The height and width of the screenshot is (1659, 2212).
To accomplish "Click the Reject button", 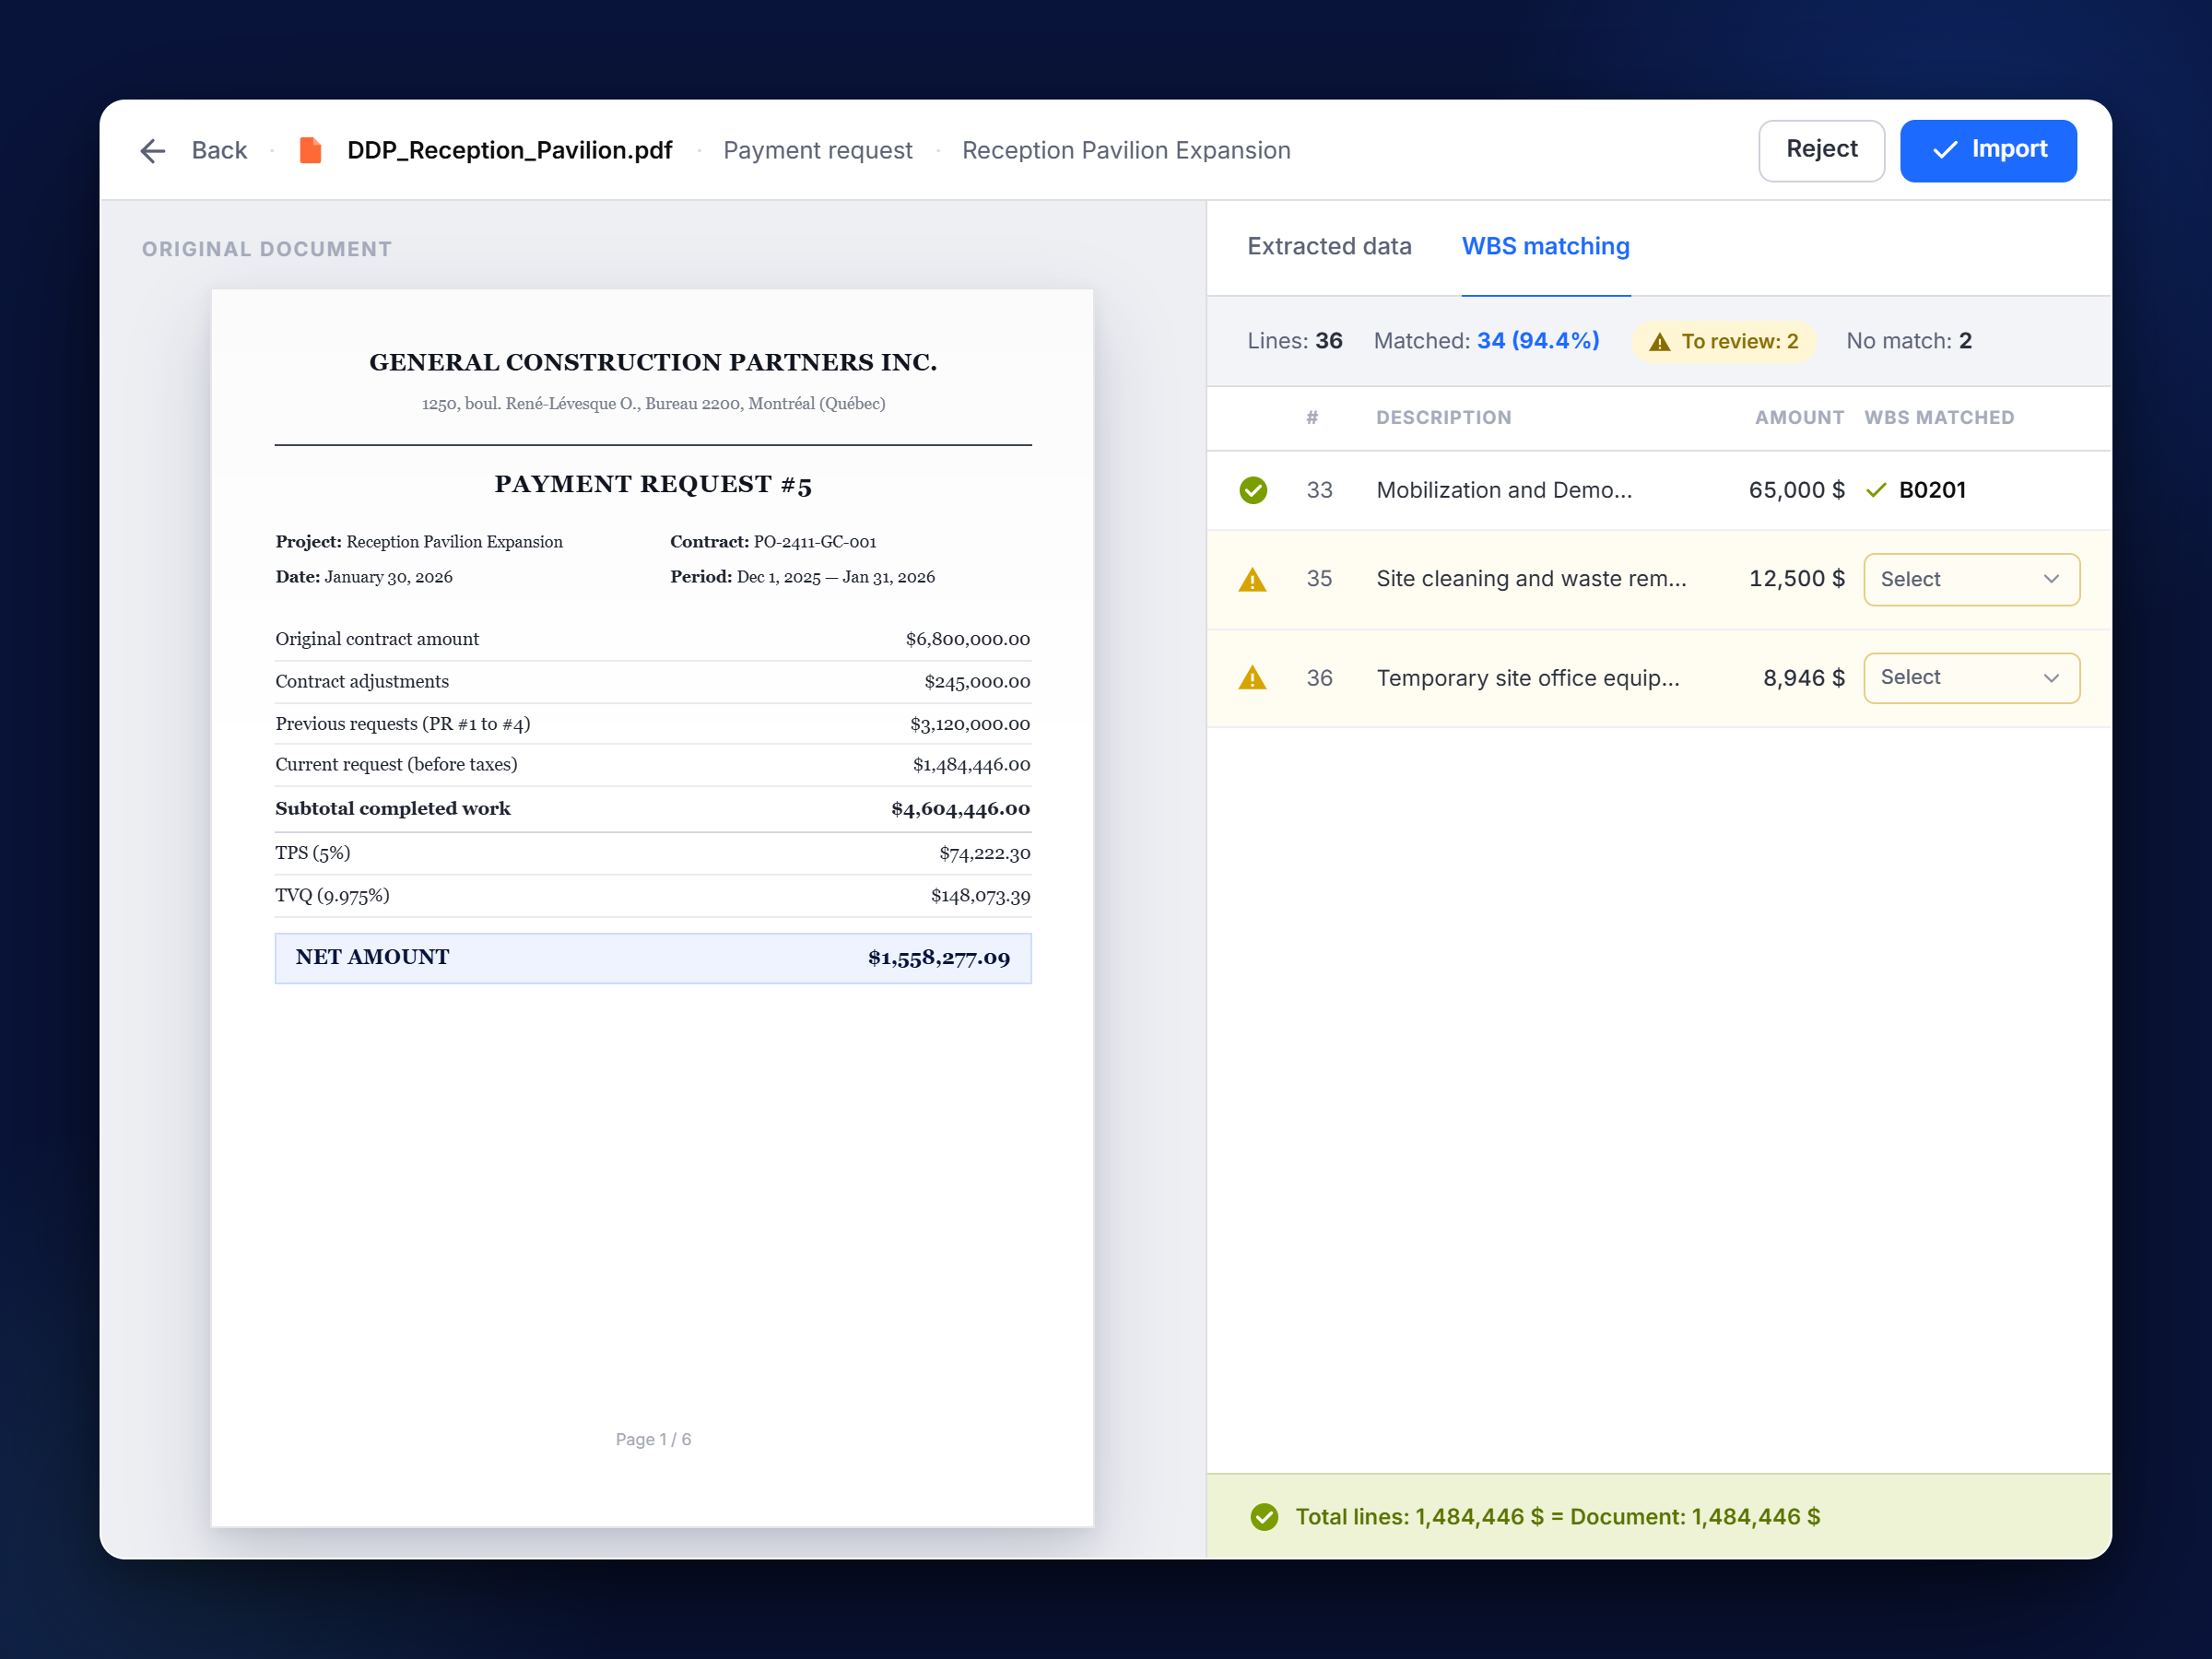I will click(x=1821, y=150).
